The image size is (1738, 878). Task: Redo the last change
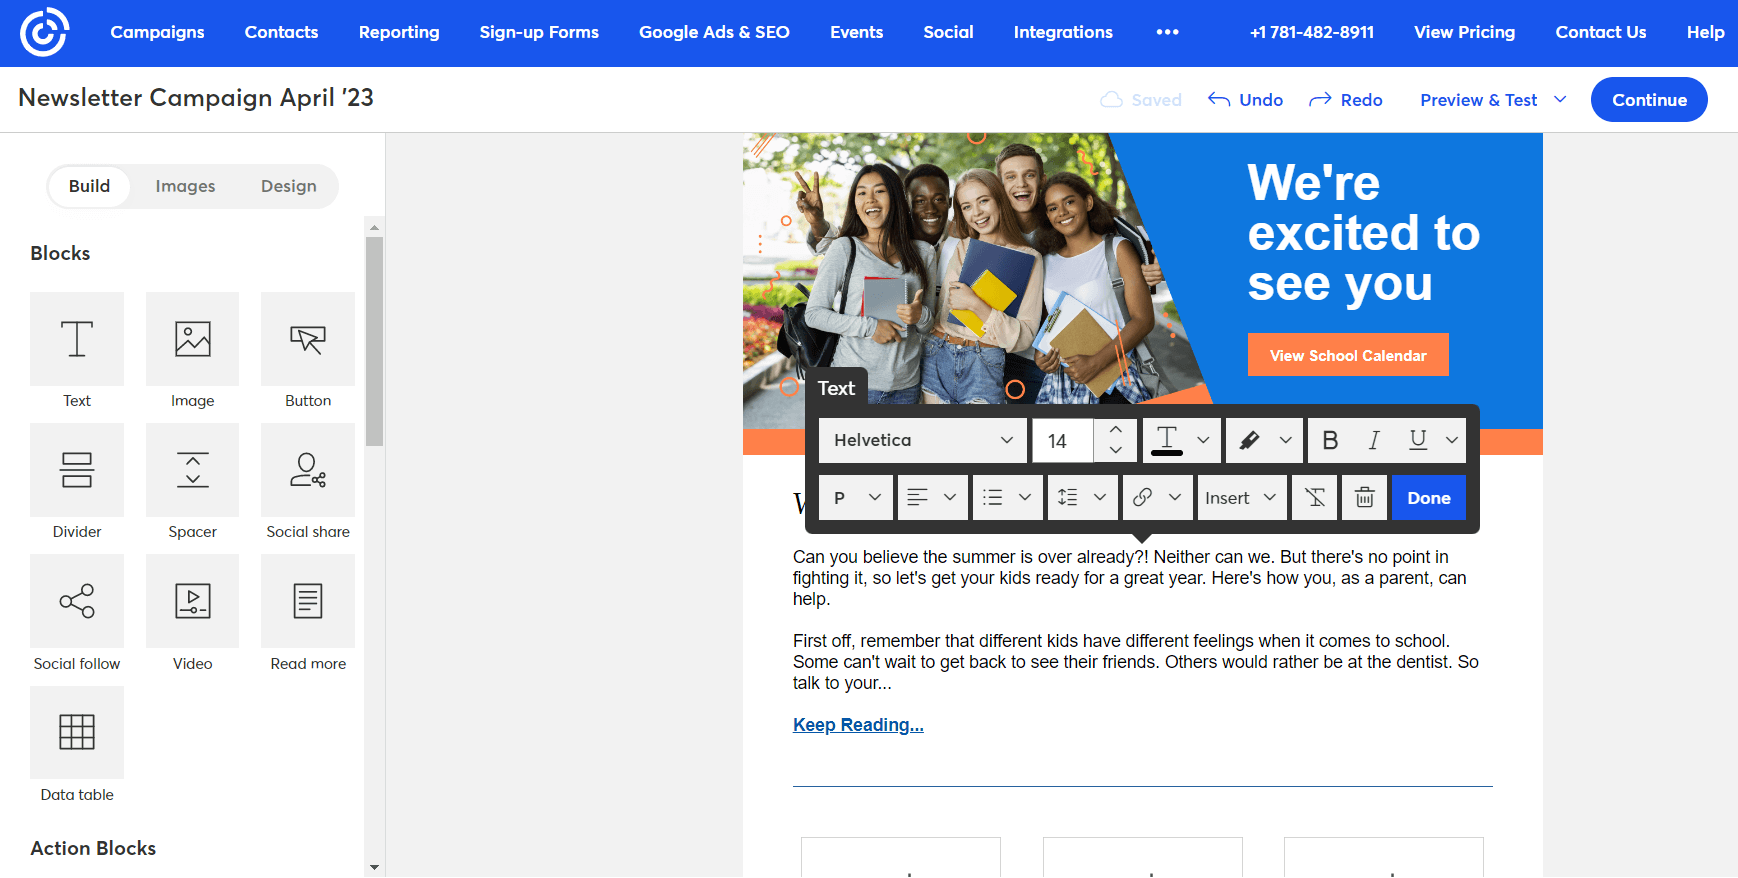1346,100
